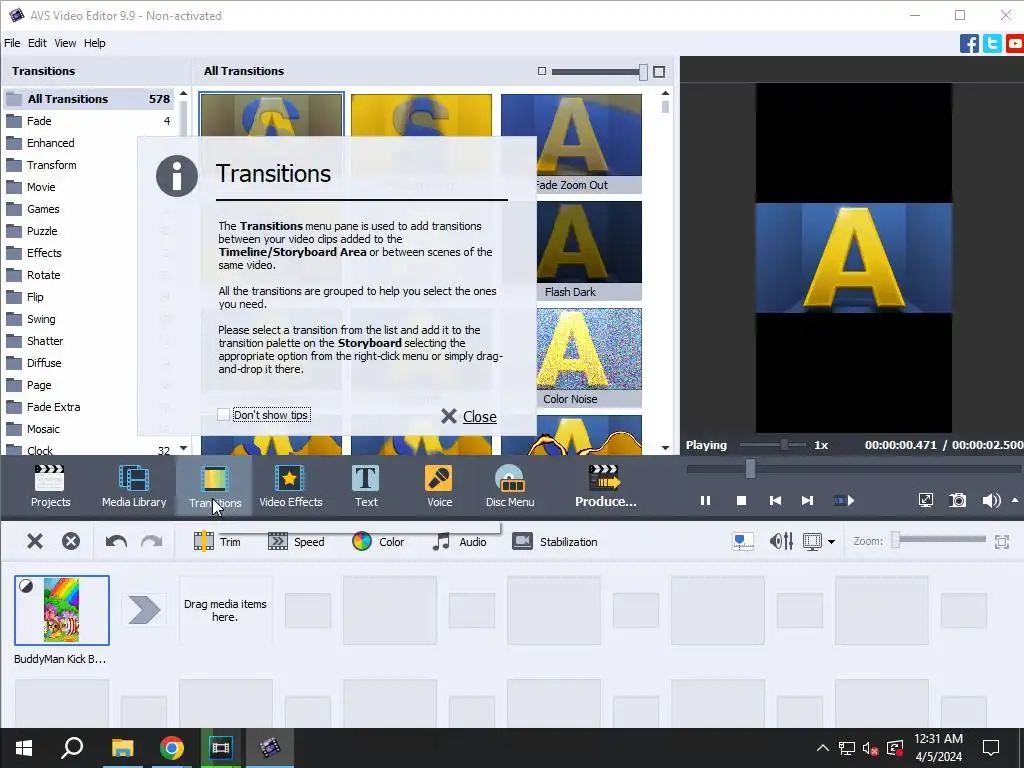Open the Speed settings
1024x768 pixels.
296,541
